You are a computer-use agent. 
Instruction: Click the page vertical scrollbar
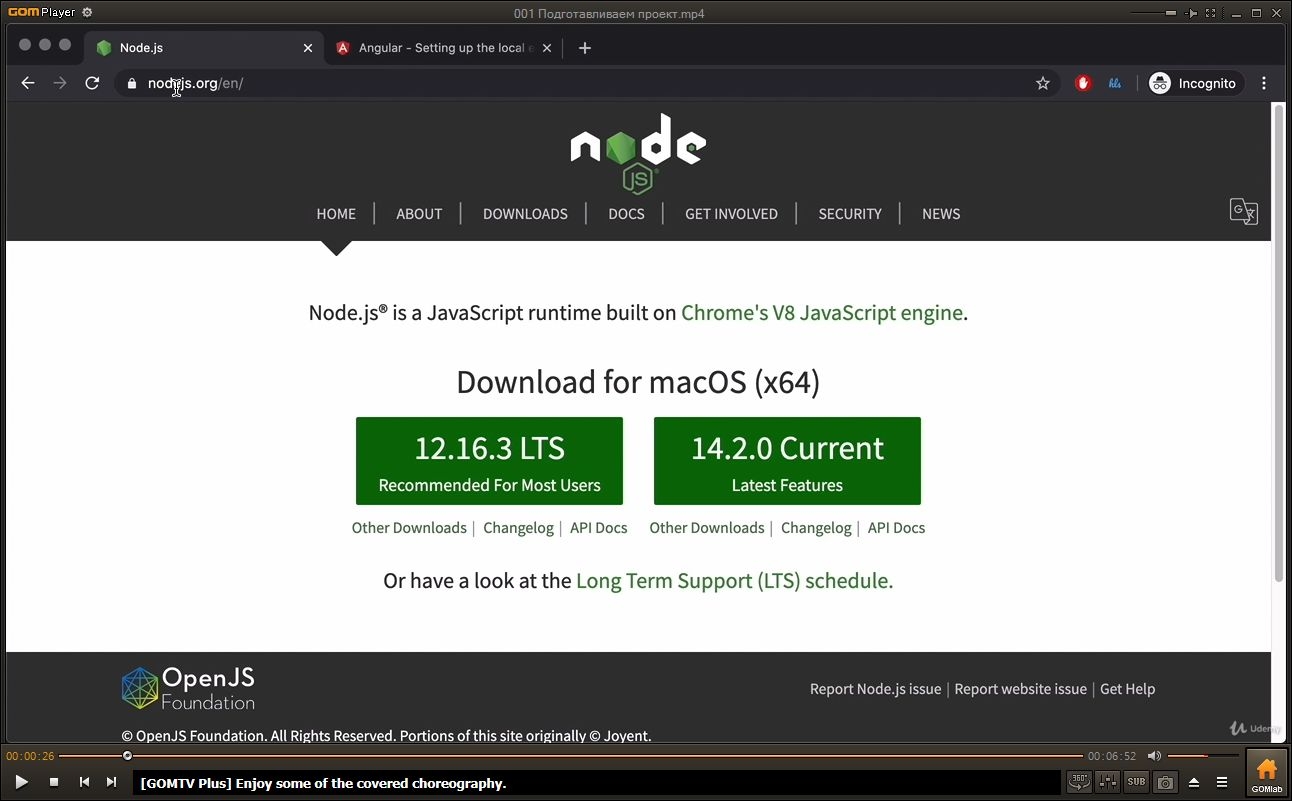click(1278, 342)
